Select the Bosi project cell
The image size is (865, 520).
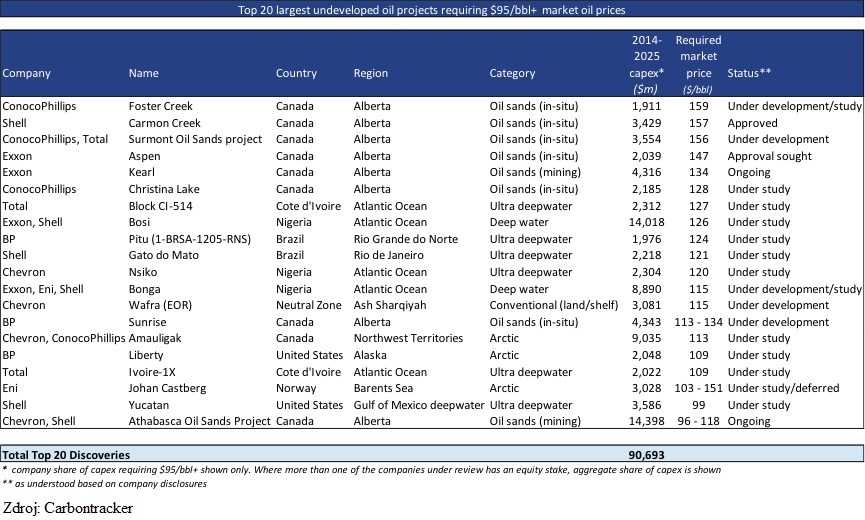point(139,222)
